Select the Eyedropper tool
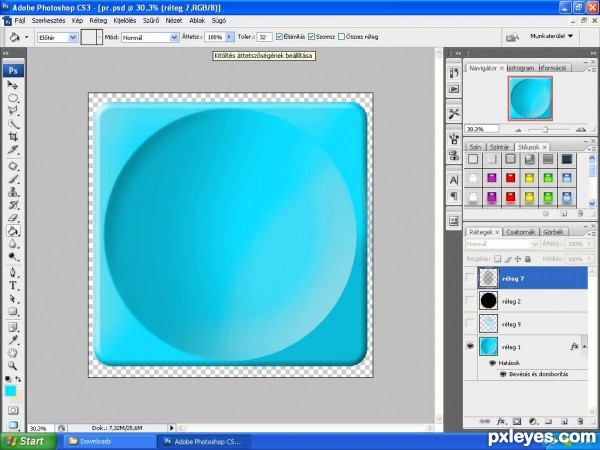600x450 pixels. (x=13, y=340)
